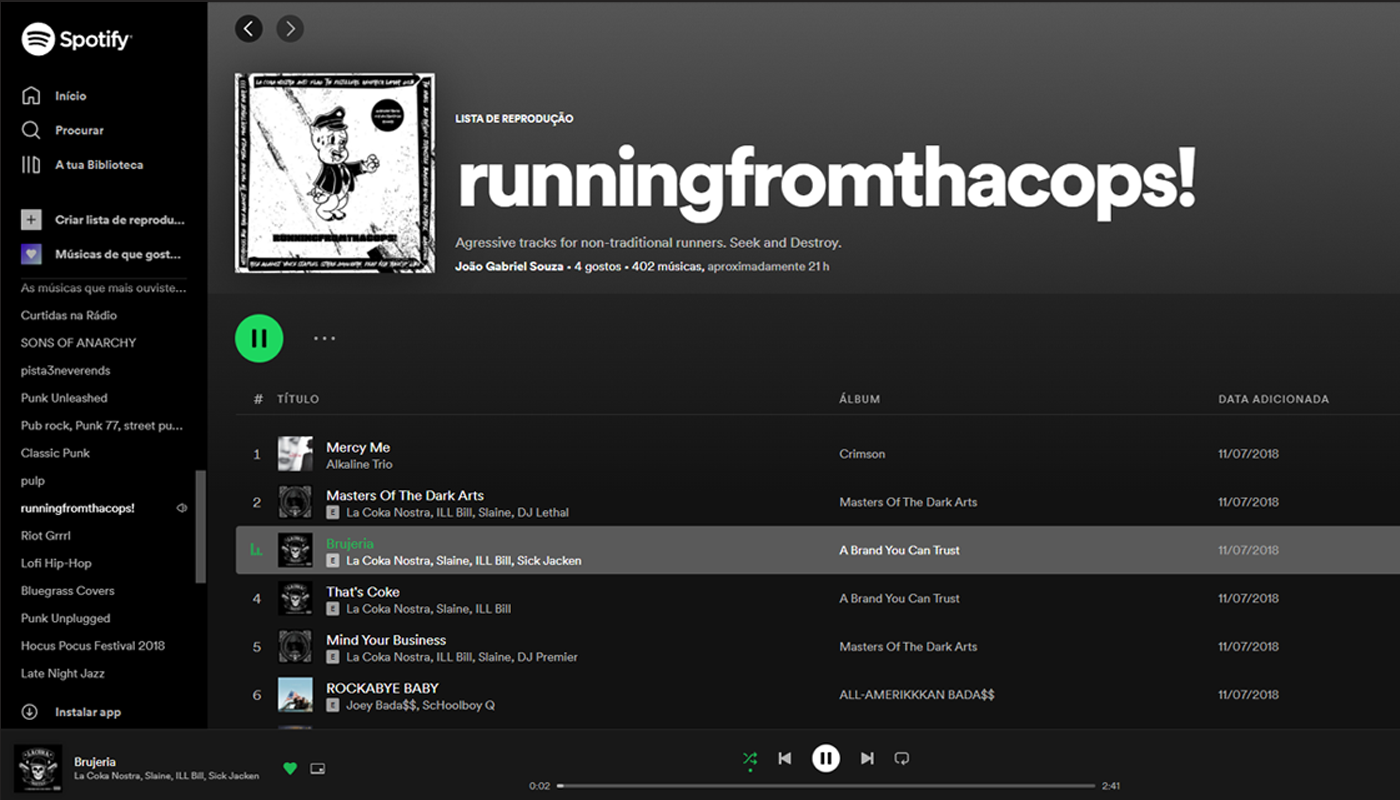Open Alkaline Trio artist link
The height and width of the screenshot is (800, 1400).
click(359, 465)
